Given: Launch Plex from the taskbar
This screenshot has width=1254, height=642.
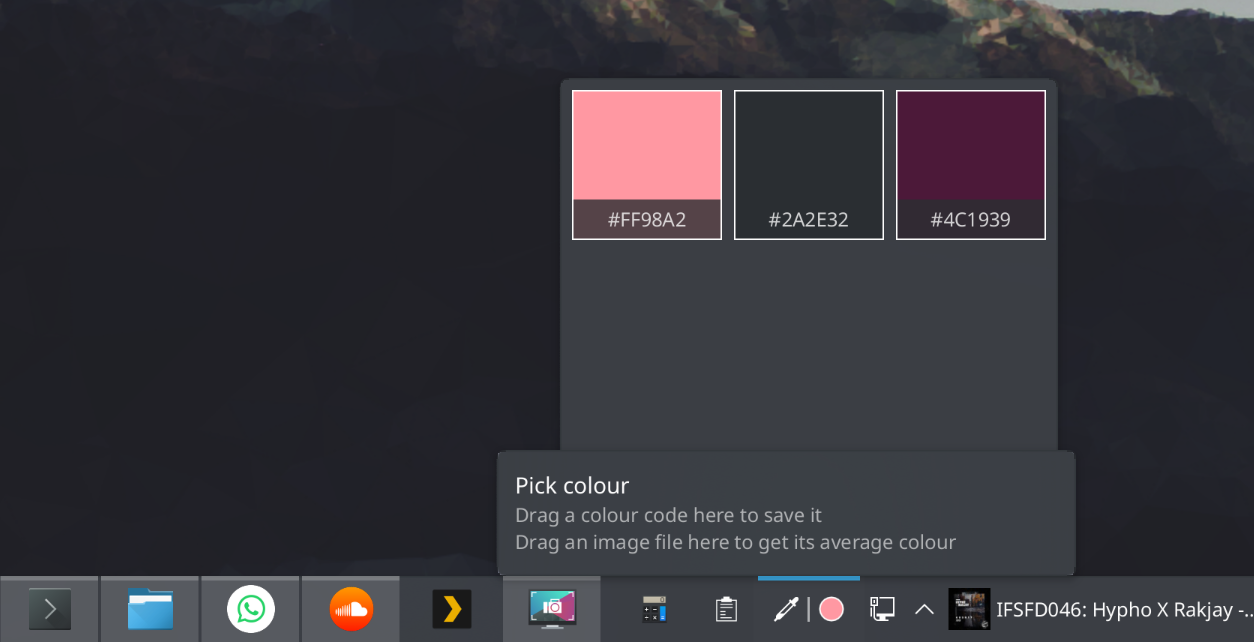Looking at the screenshot, I should coord(452,609).
